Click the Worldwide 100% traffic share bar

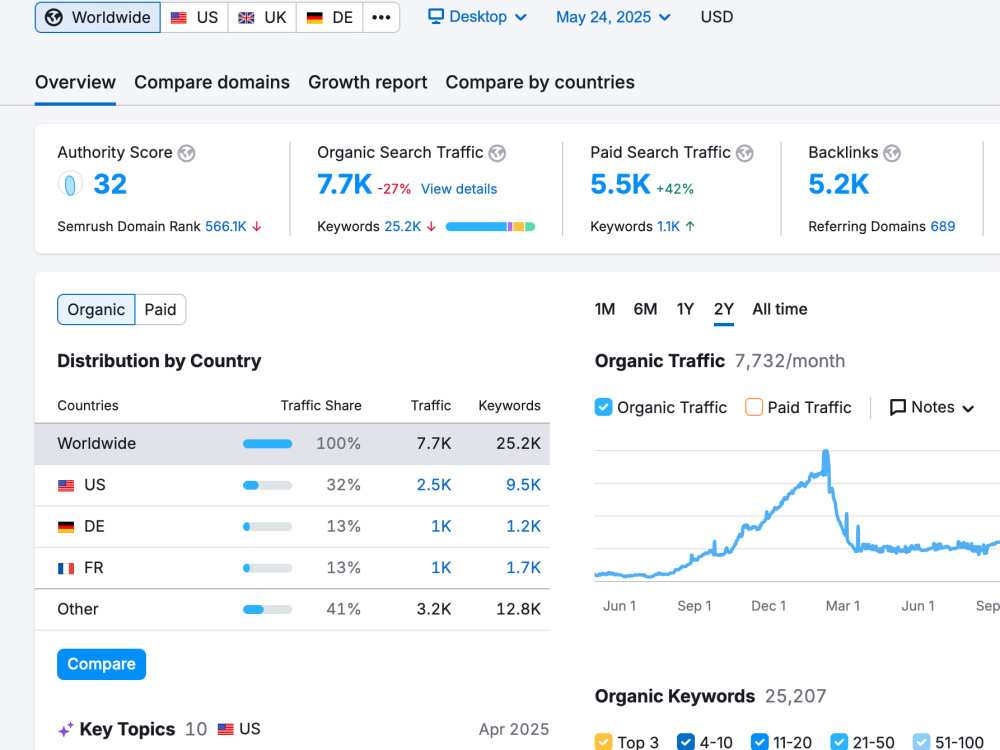[x=267, y=444]
